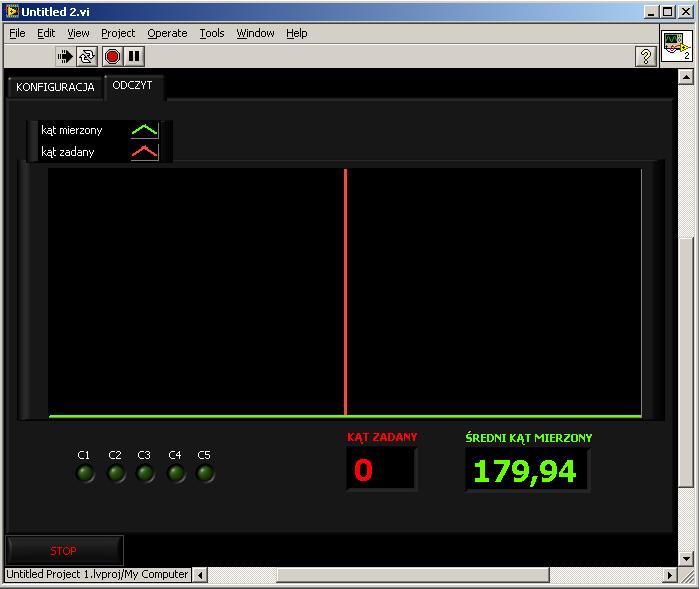Click the vertical scrollbar thumb
The height and width of the screenshot is (589, 700).
(x=686, y=363)
